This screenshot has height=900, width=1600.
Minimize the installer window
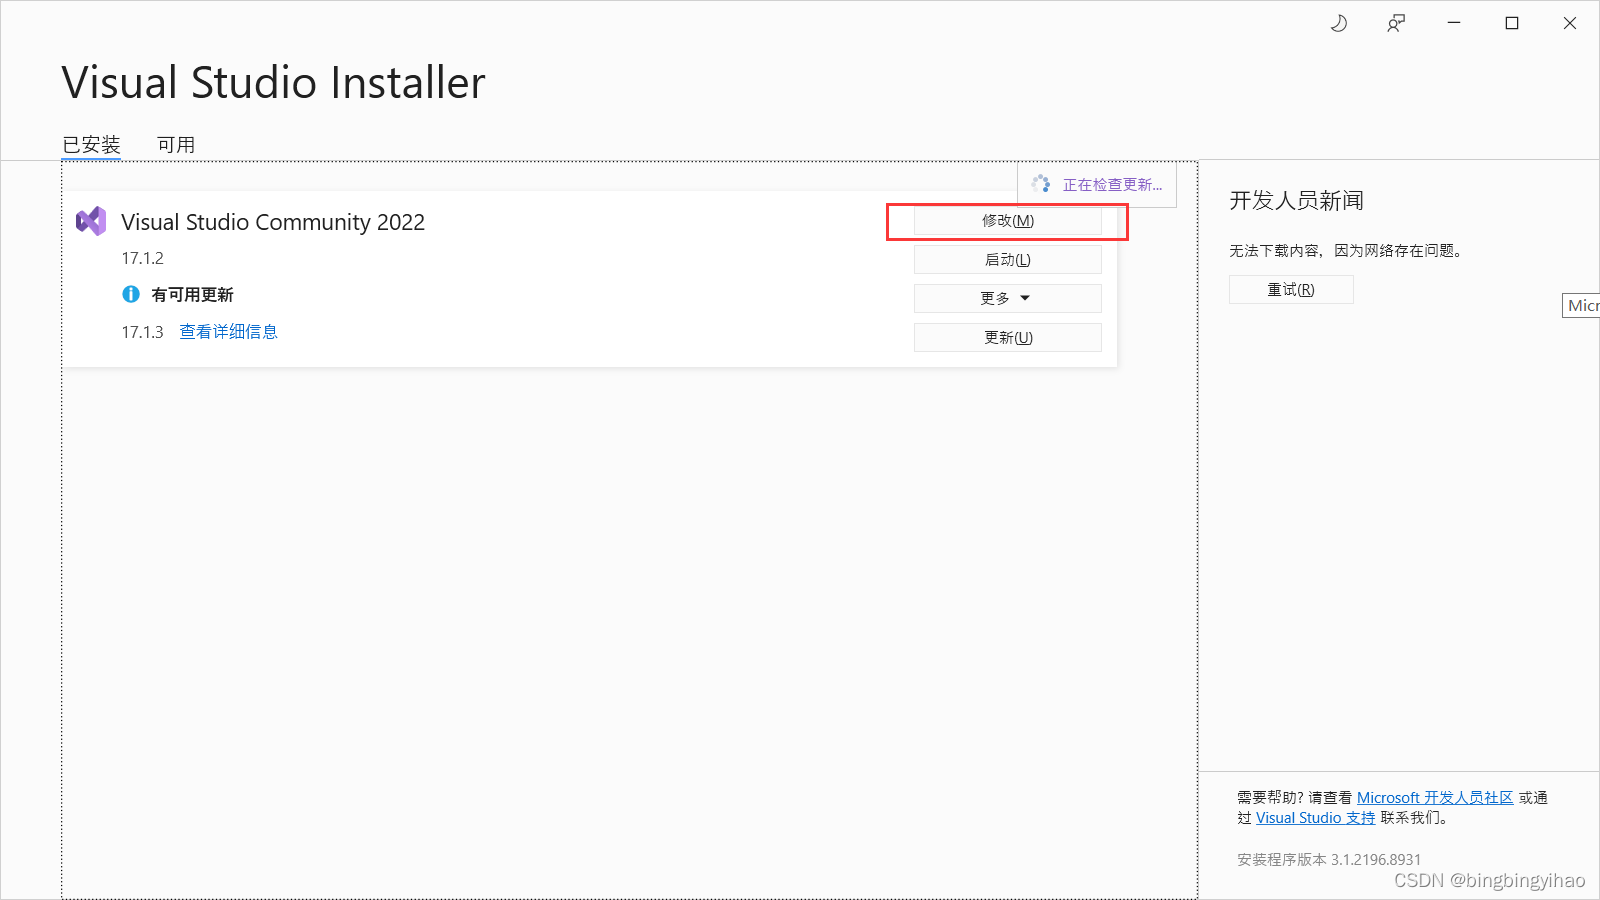pos(1454,23)
